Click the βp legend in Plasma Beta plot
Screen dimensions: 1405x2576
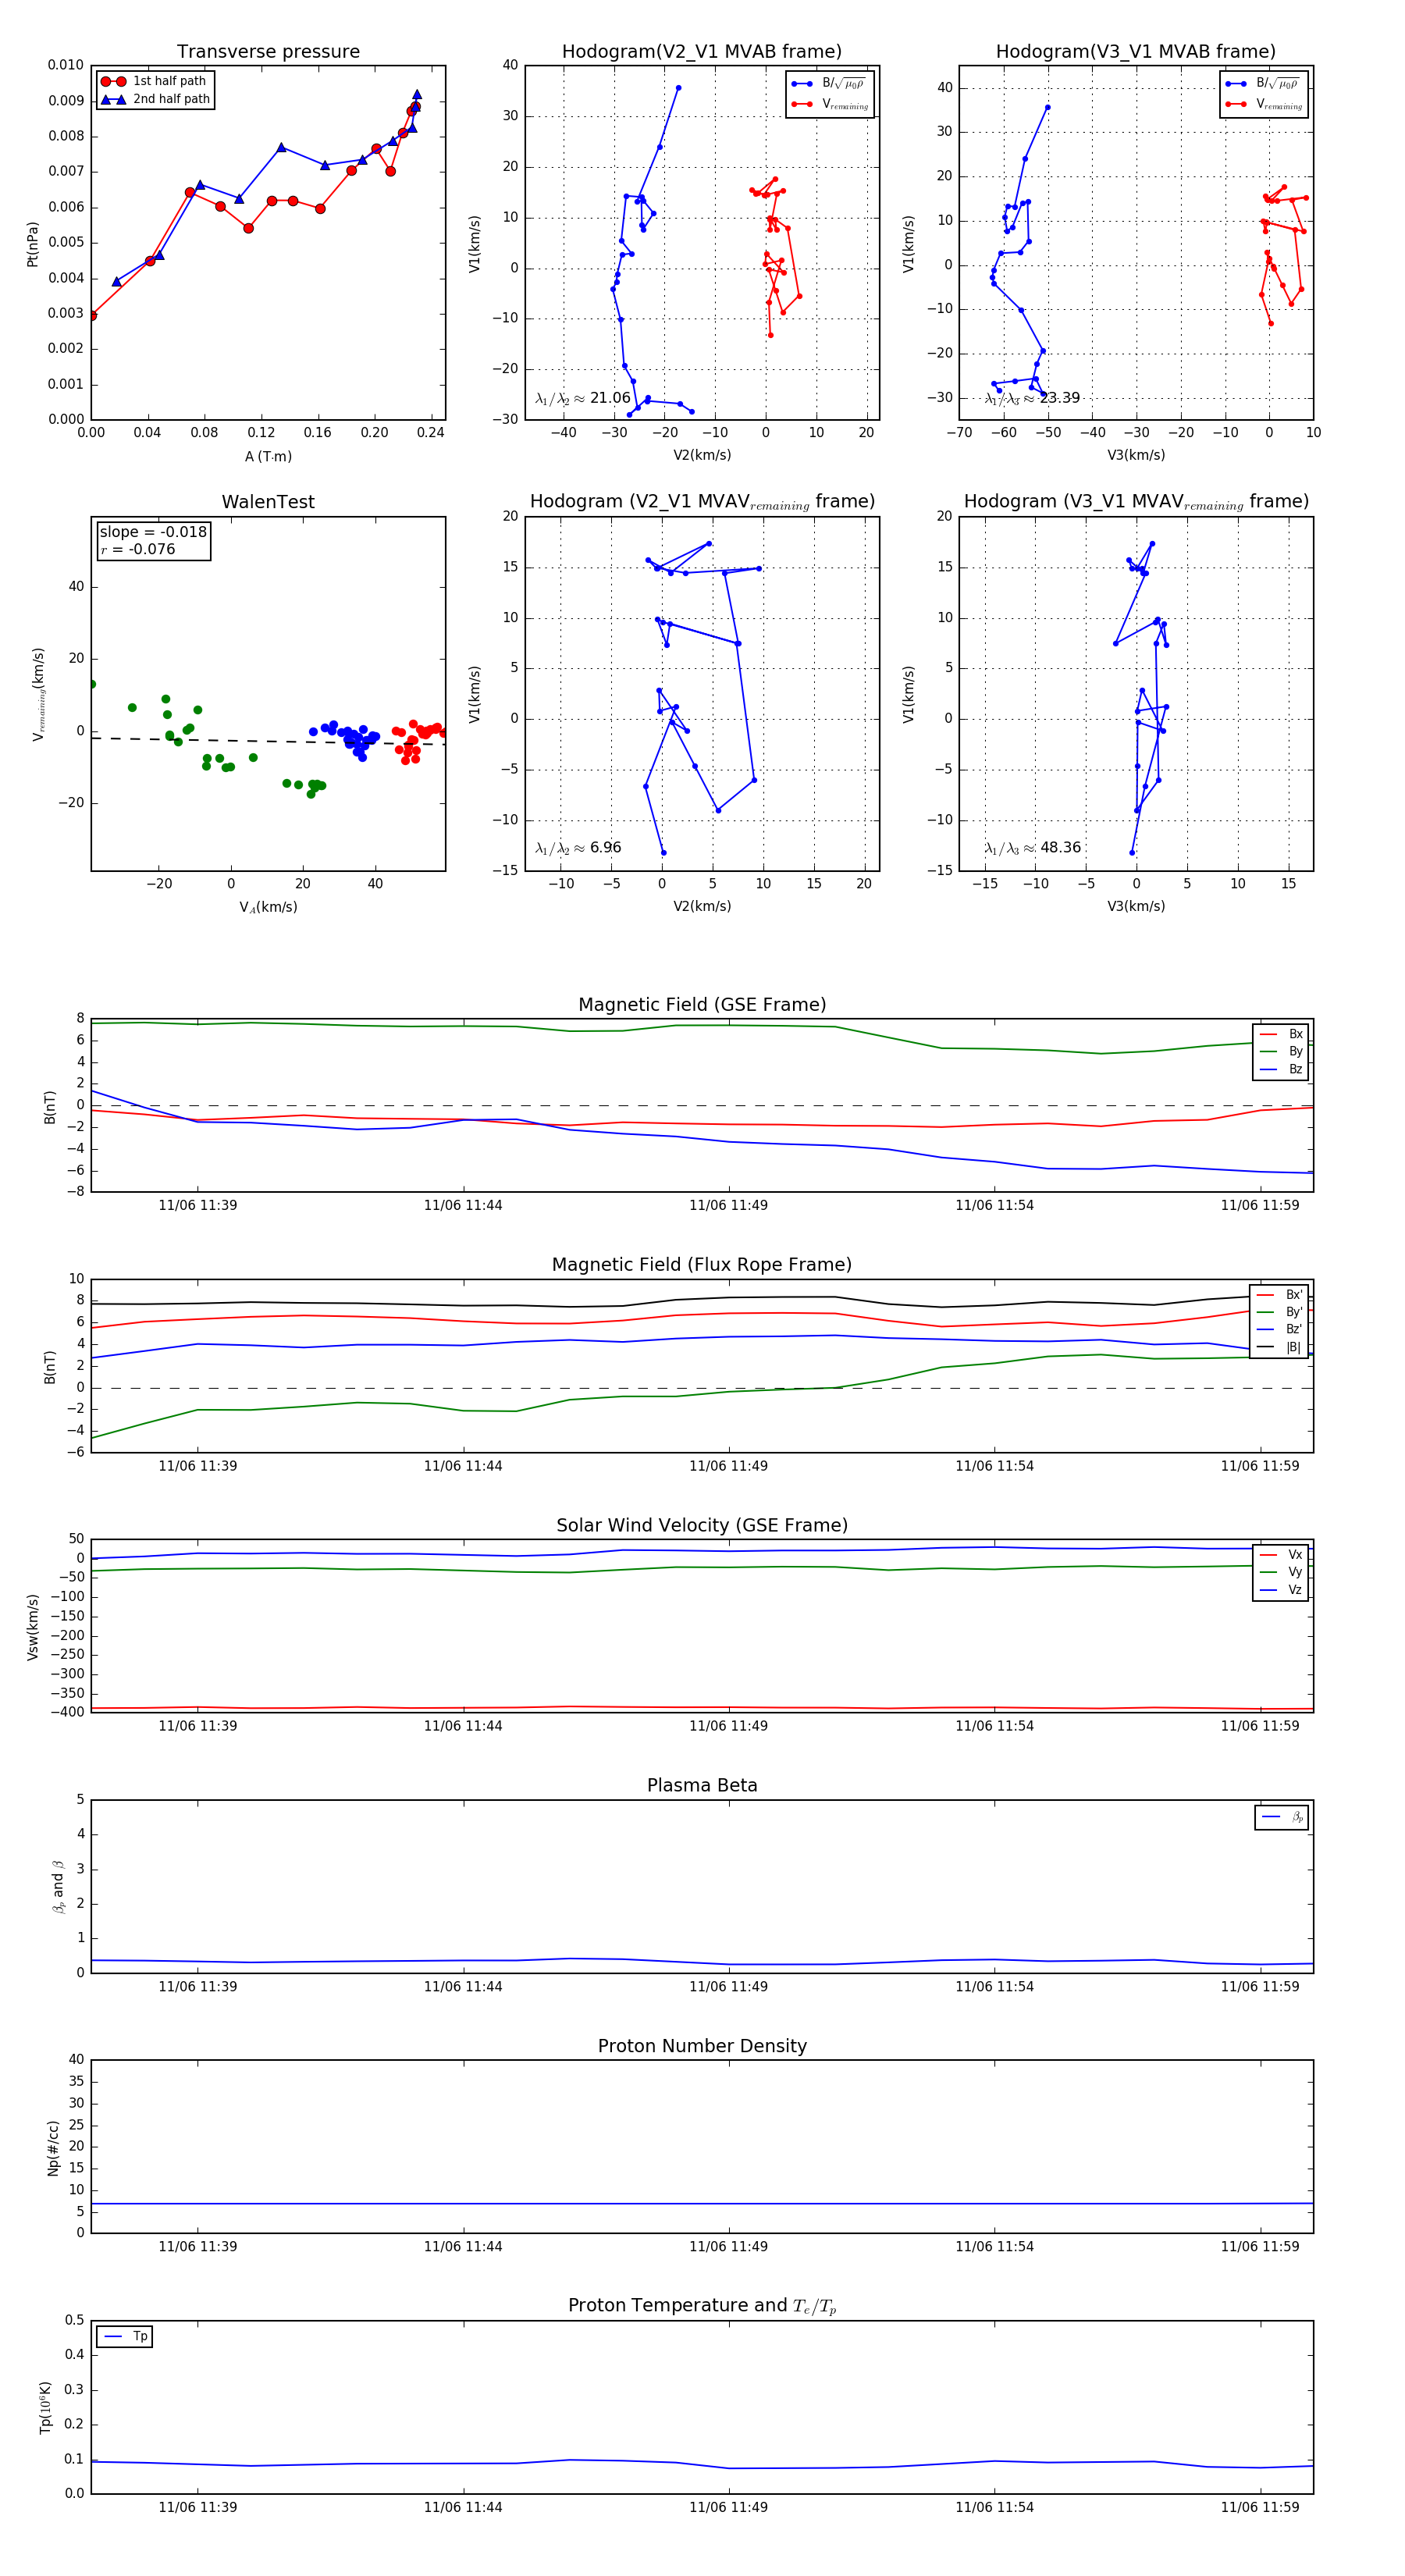click(x=1282, y=1817)
